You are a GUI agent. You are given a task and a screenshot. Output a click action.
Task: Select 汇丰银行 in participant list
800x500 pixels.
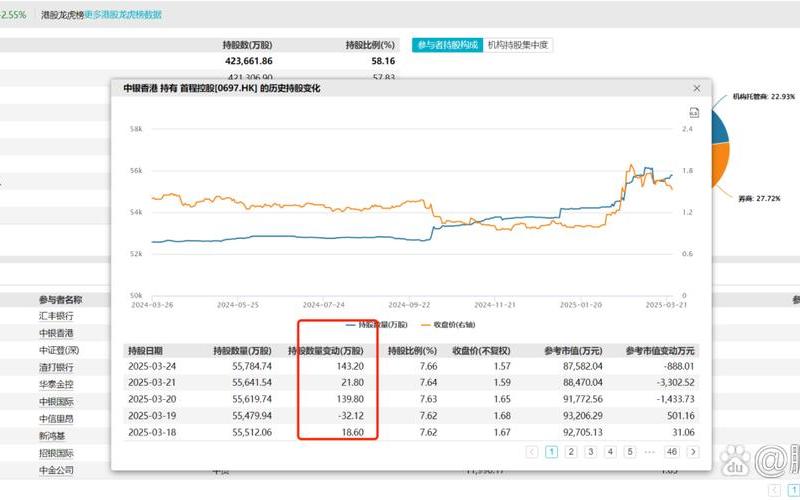55,315
